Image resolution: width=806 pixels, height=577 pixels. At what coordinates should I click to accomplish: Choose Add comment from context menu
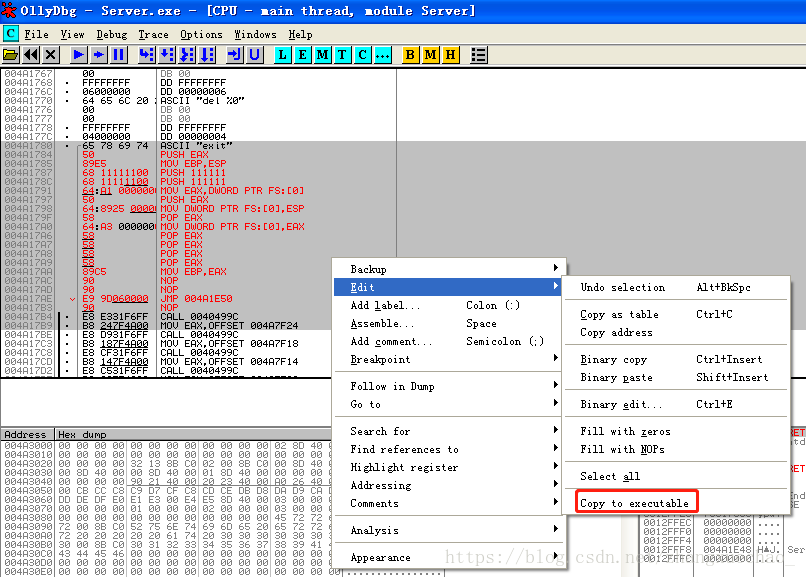[449, 341]
